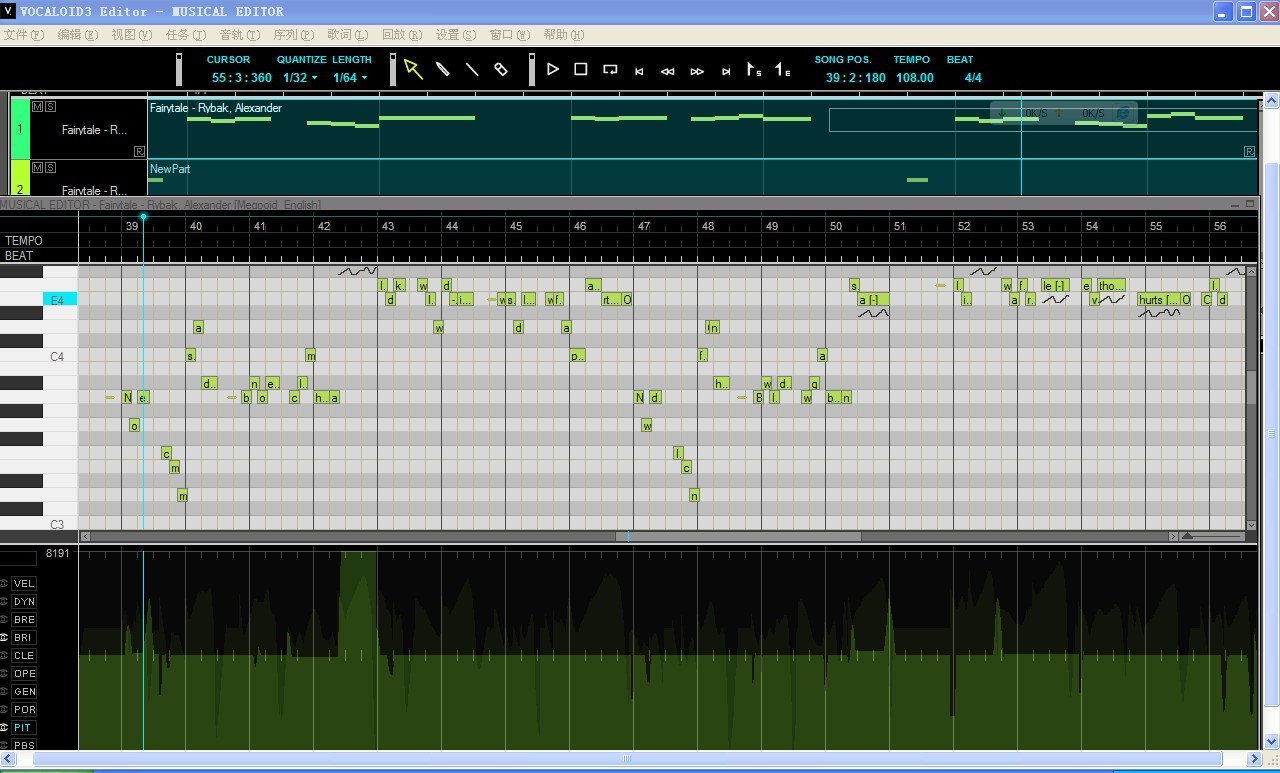Select the arrow pointer tool
This screenshot has width=1280, height=773.
pos(413,70)
